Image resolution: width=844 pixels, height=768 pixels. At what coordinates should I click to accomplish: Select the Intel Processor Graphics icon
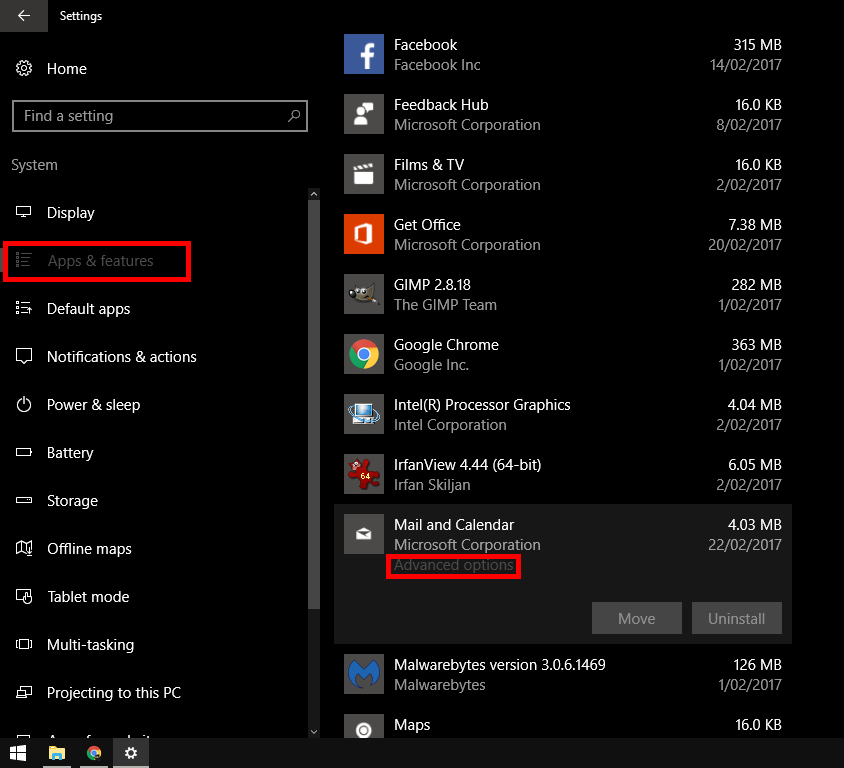[364, 414]
